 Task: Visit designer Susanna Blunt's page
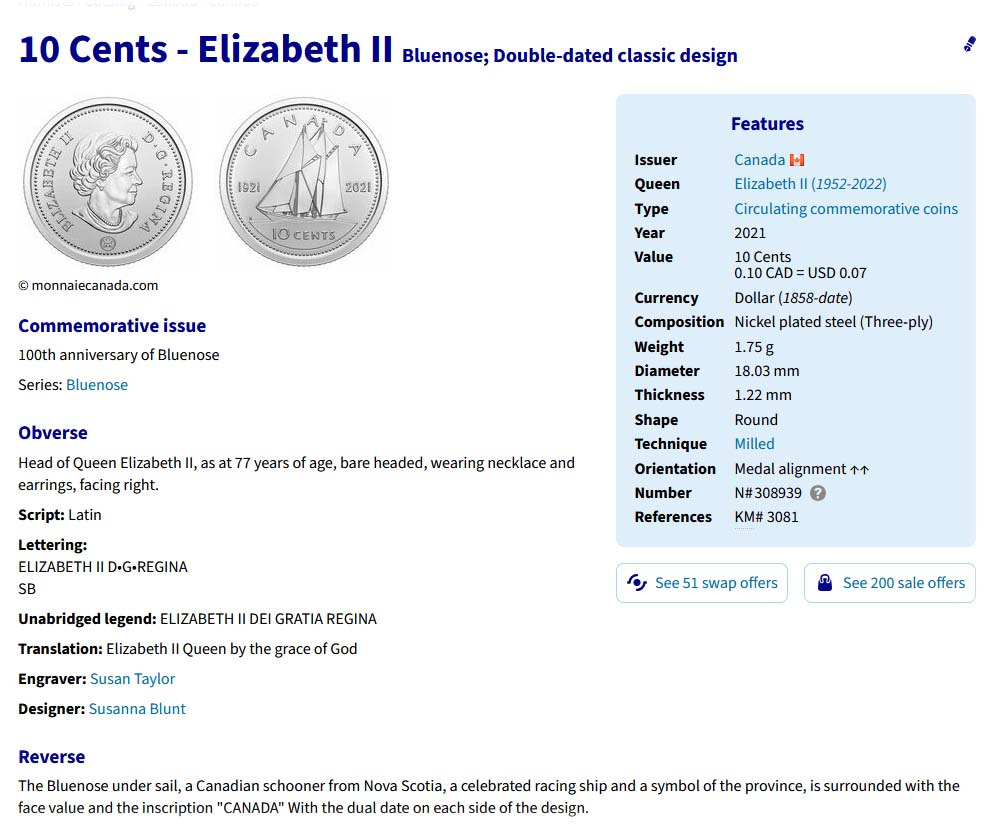click(137, 709)
